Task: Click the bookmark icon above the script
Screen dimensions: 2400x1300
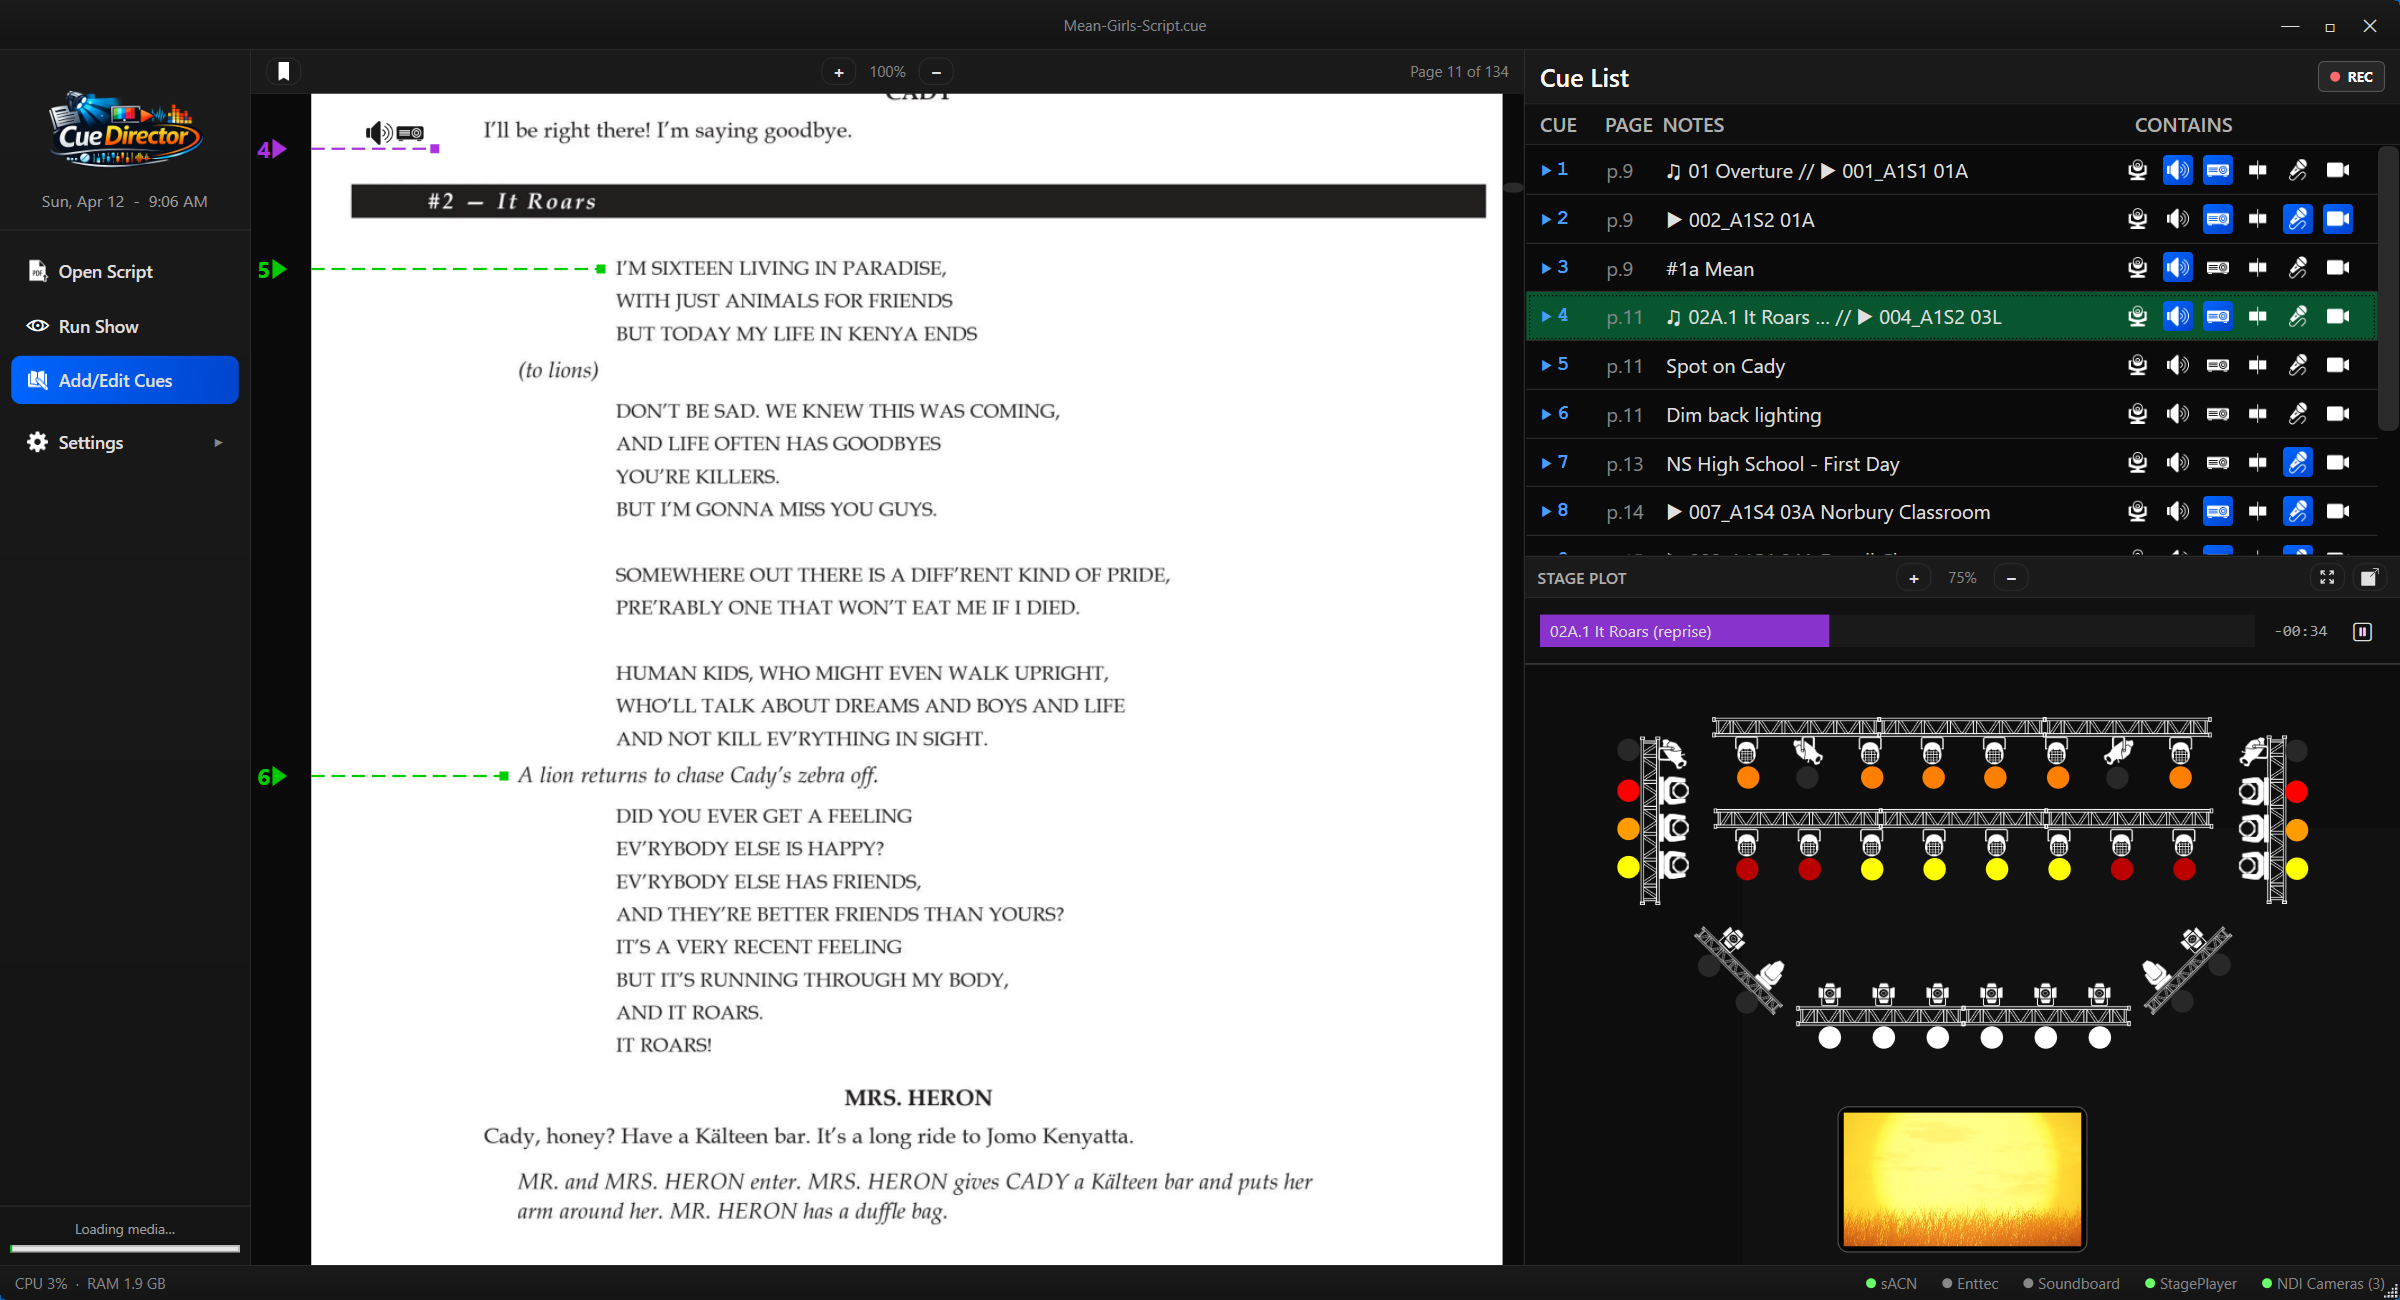Action: [x=283, y=70]
